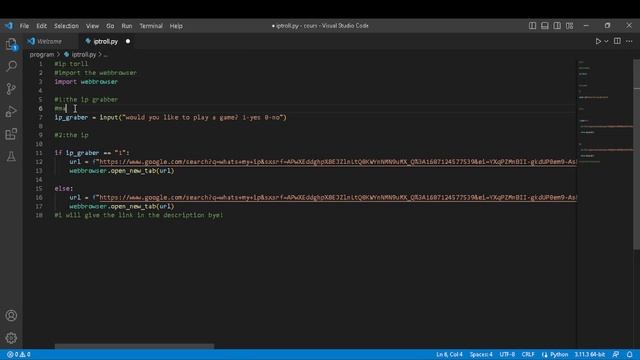This screenshot has height=360, width=640.
Task: Run the Python file with play button
Action: click(x=598, y=41)
